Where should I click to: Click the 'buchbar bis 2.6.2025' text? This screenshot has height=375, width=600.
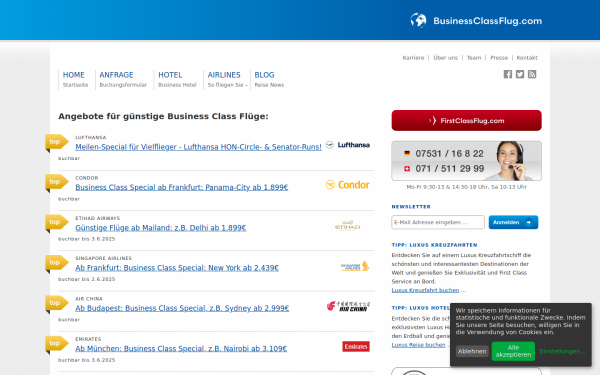pos(86,279)
